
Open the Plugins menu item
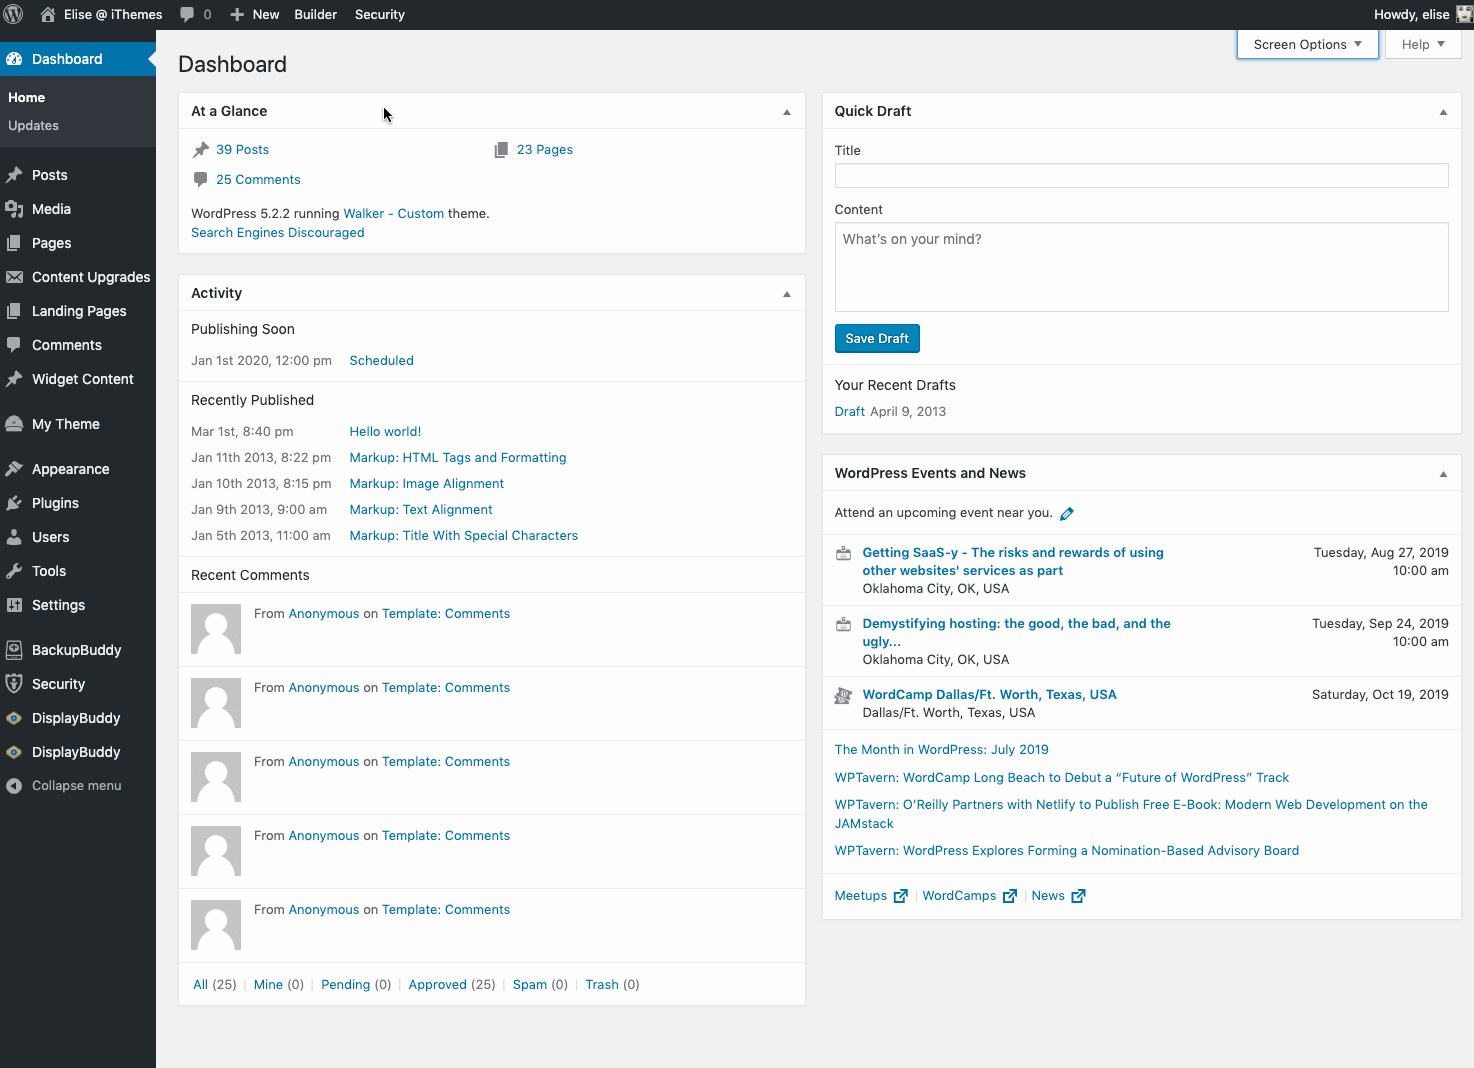point(55,503)
